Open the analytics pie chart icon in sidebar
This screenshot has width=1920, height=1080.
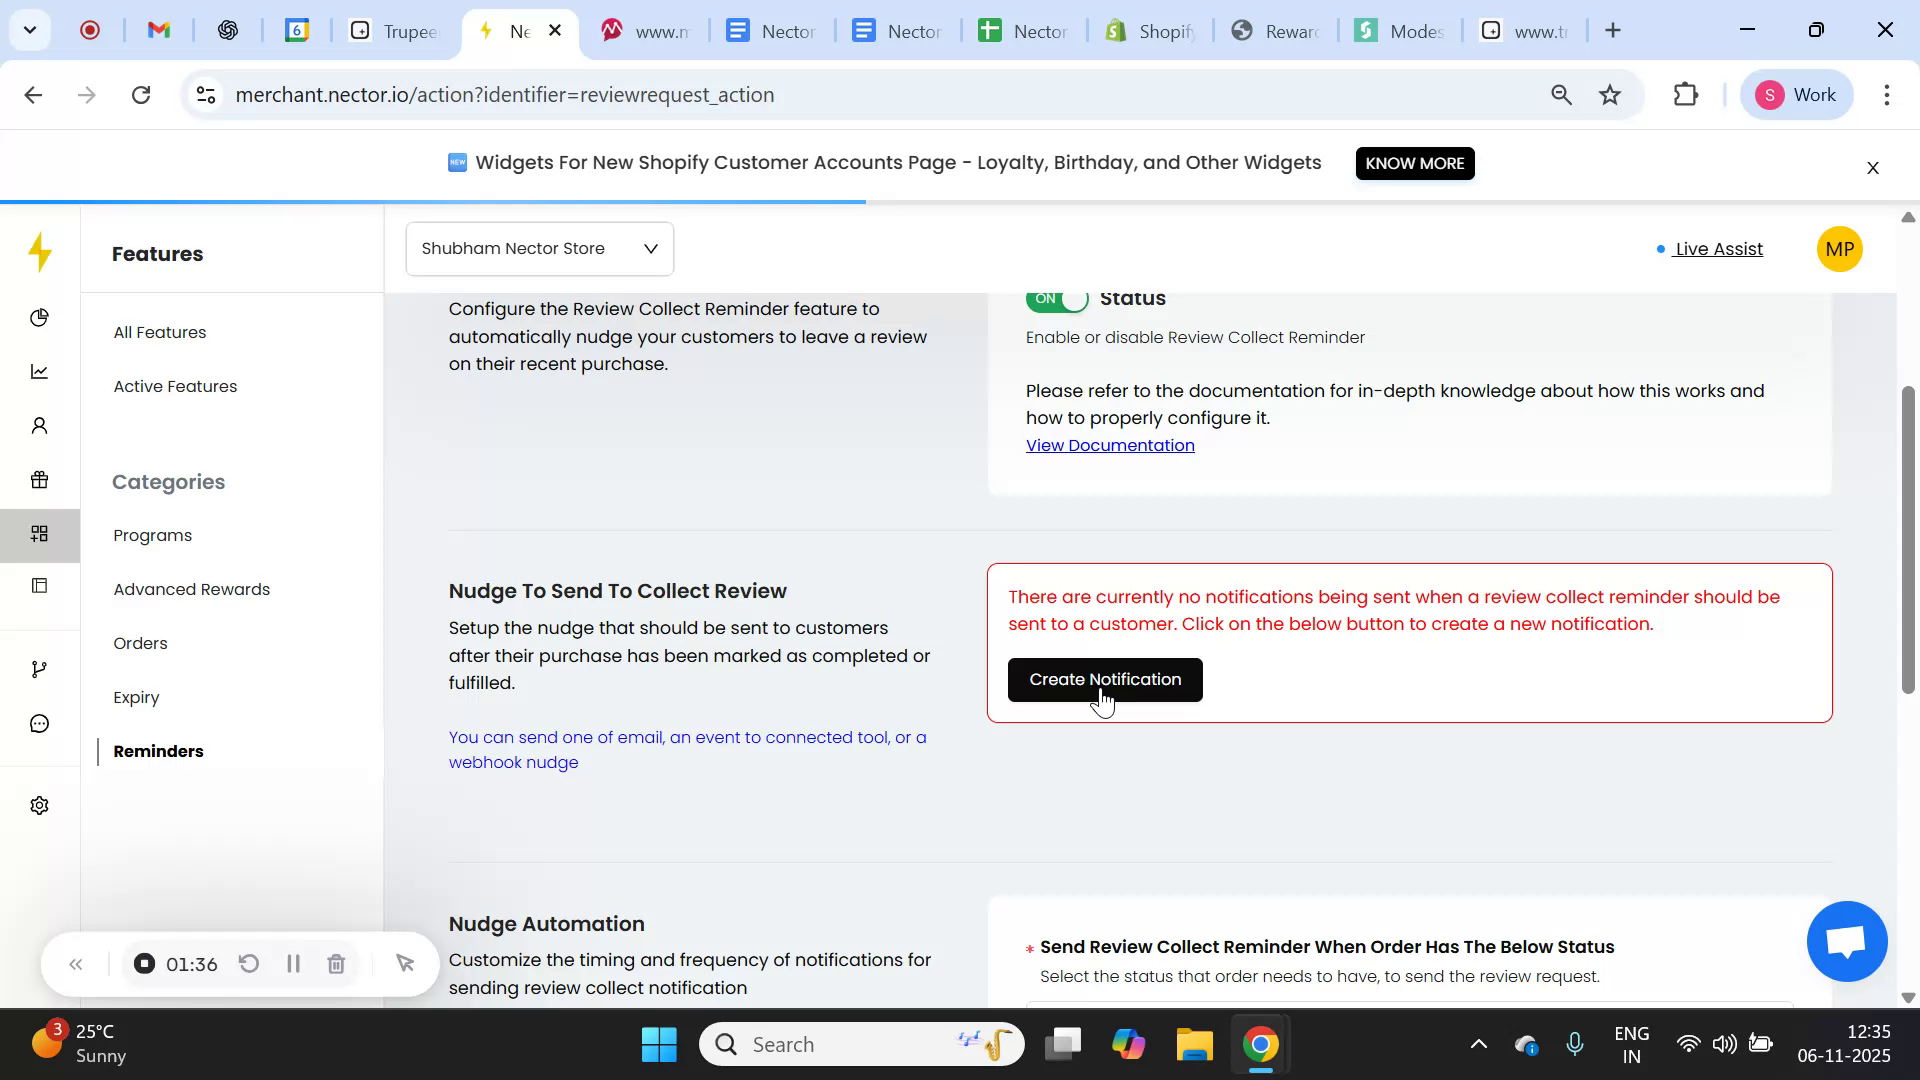click(39, 318)
